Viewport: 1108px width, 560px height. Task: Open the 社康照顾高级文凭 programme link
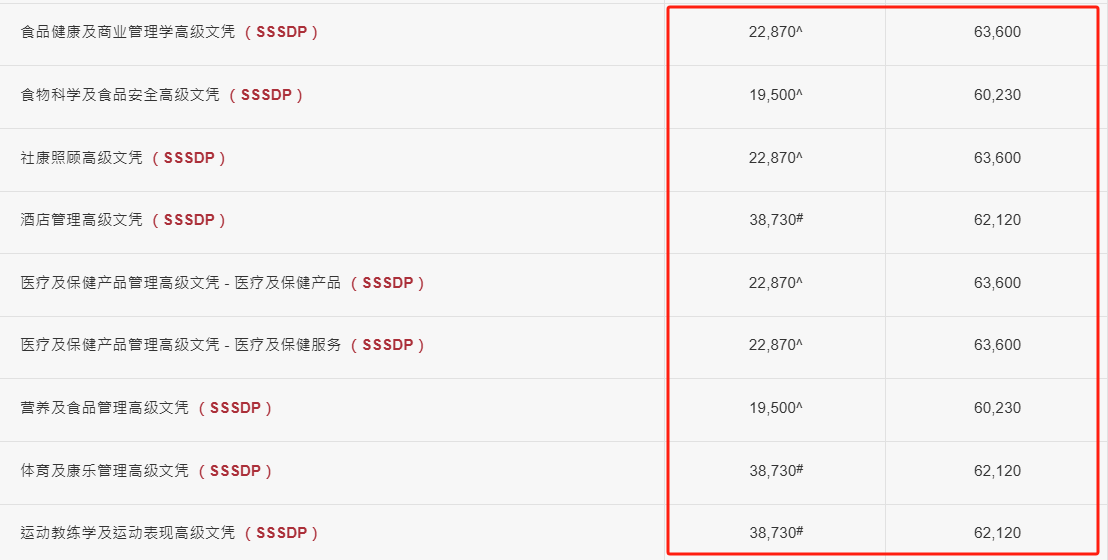81,158
